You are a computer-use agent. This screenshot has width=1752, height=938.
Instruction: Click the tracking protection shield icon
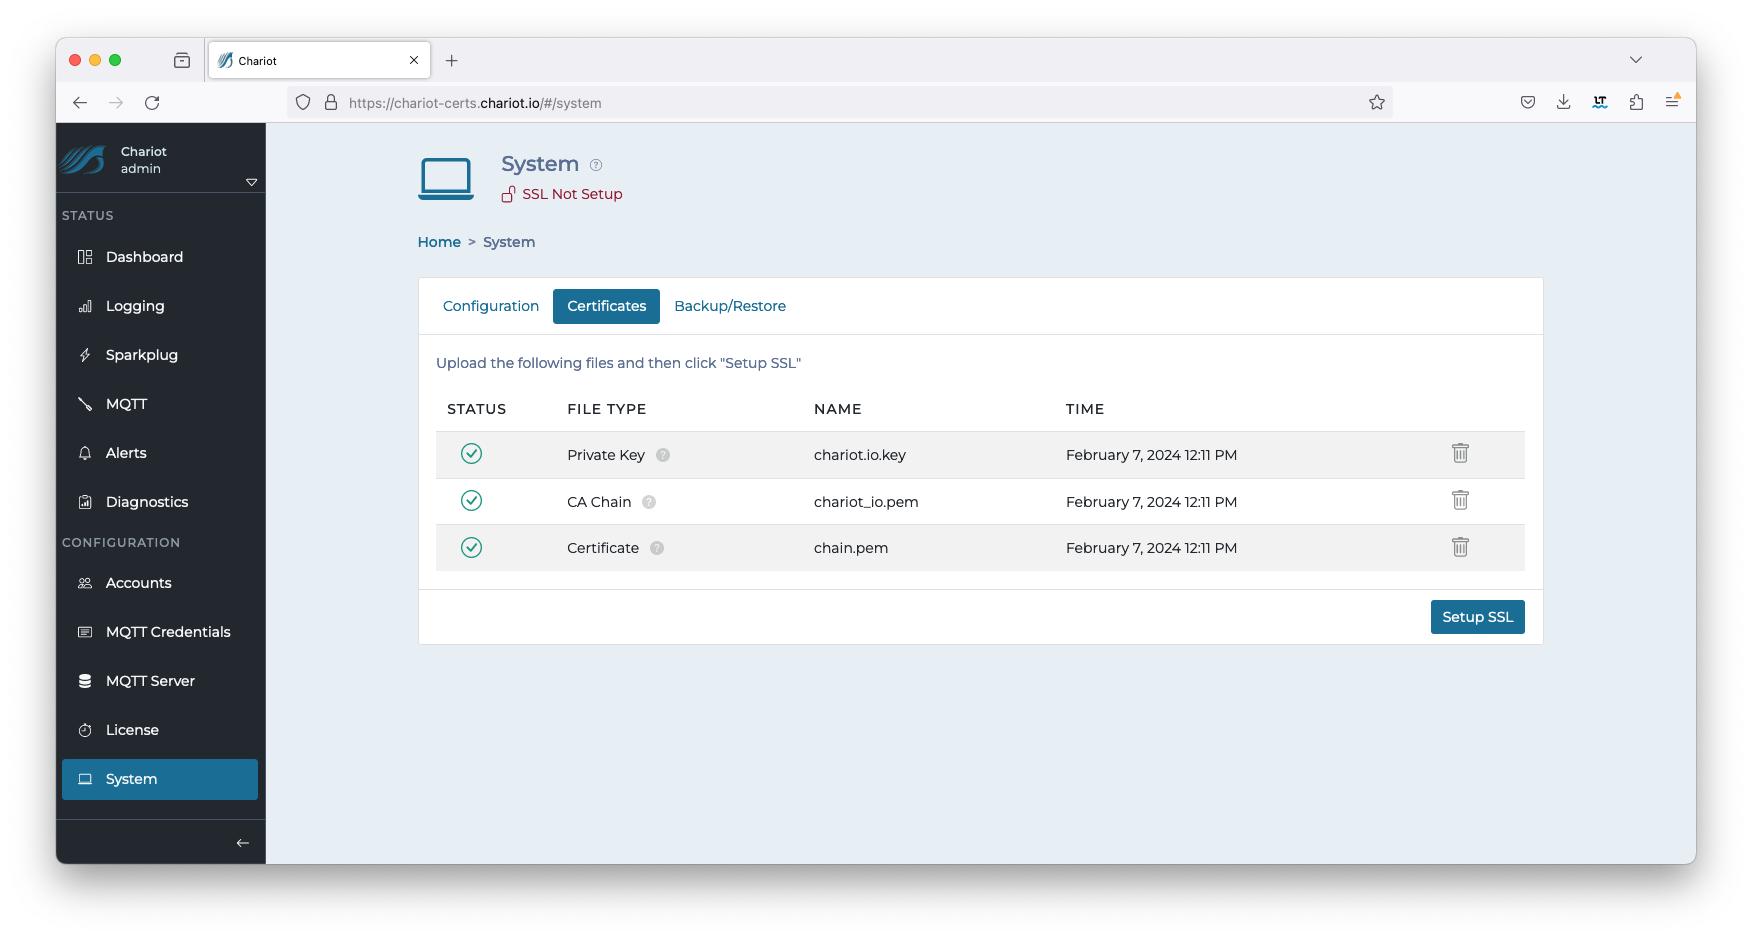pyautogui.click(x=303, y=103)
